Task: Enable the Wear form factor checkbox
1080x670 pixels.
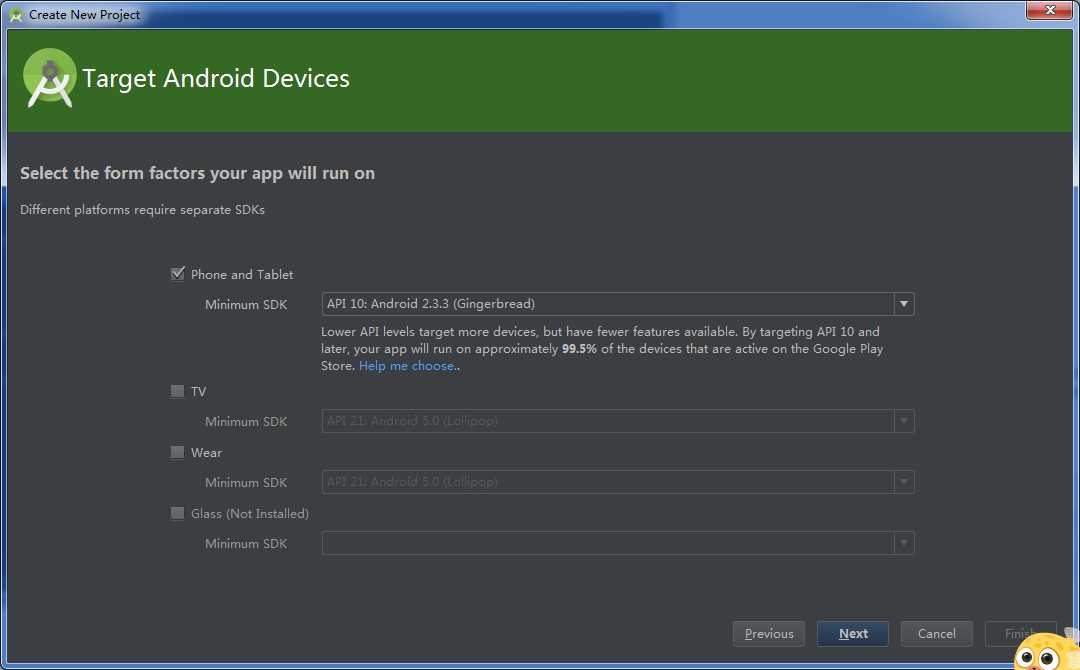Action: pyautogui.click(x=178, y=452)
